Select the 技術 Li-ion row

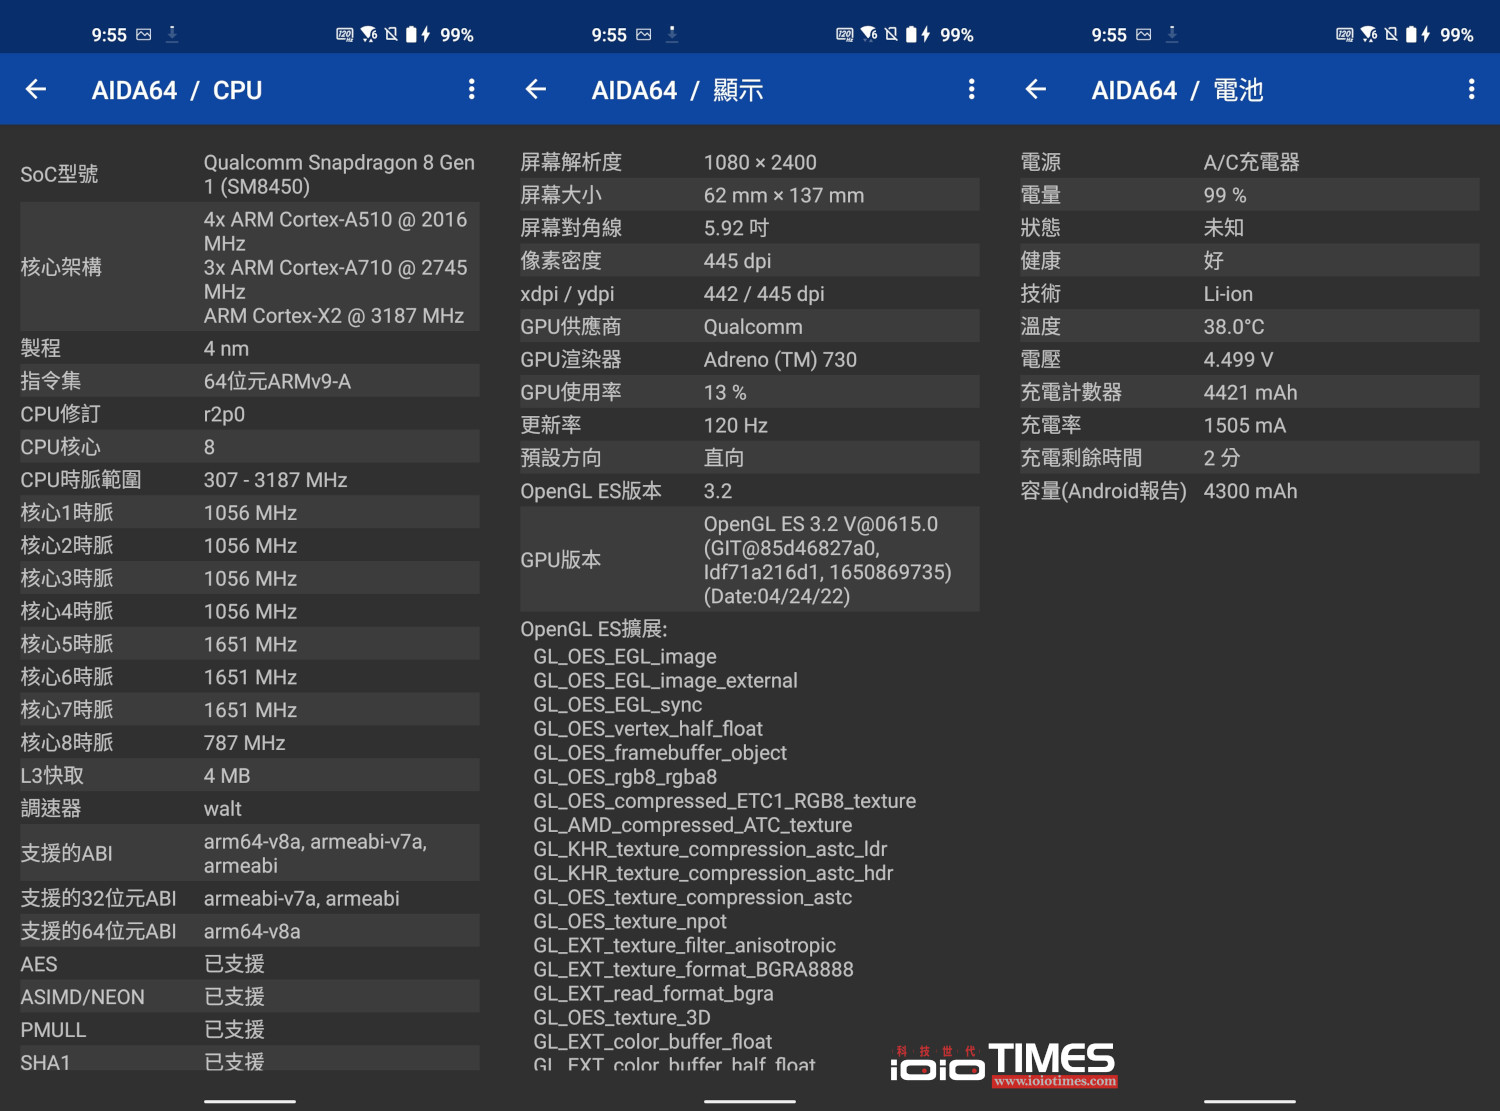[1250, 294]
